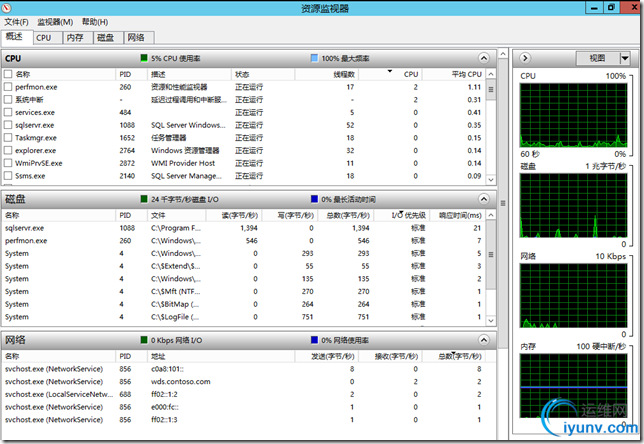Open the 视图 dropdown arrow
The image size is (644, 444).
625,58
